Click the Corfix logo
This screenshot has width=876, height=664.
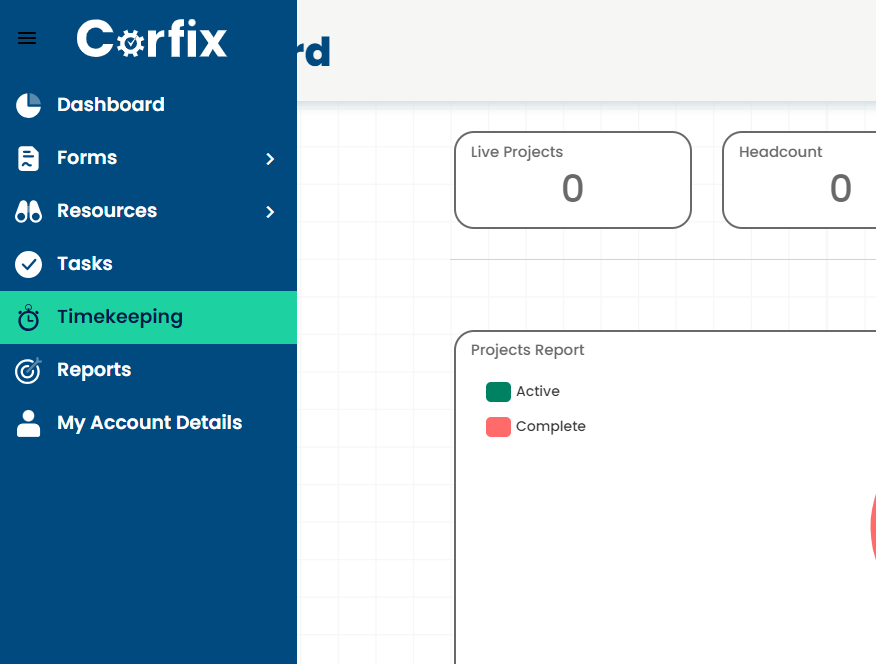152,40
